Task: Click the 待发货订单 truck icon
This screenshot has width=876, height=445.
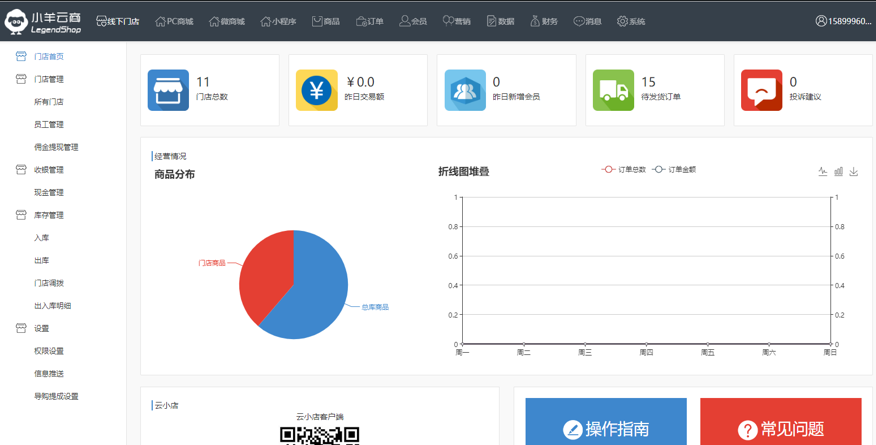Action: point(613,90)
